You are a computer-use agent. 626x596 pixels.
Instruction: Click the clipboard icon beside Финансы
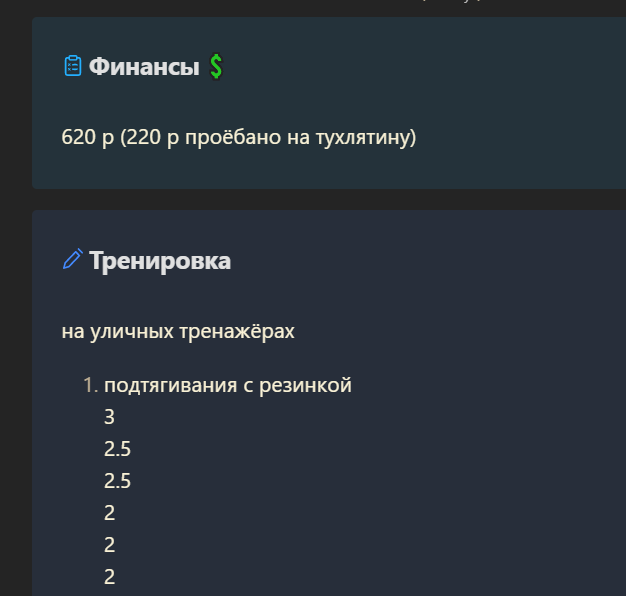(73, 66)
